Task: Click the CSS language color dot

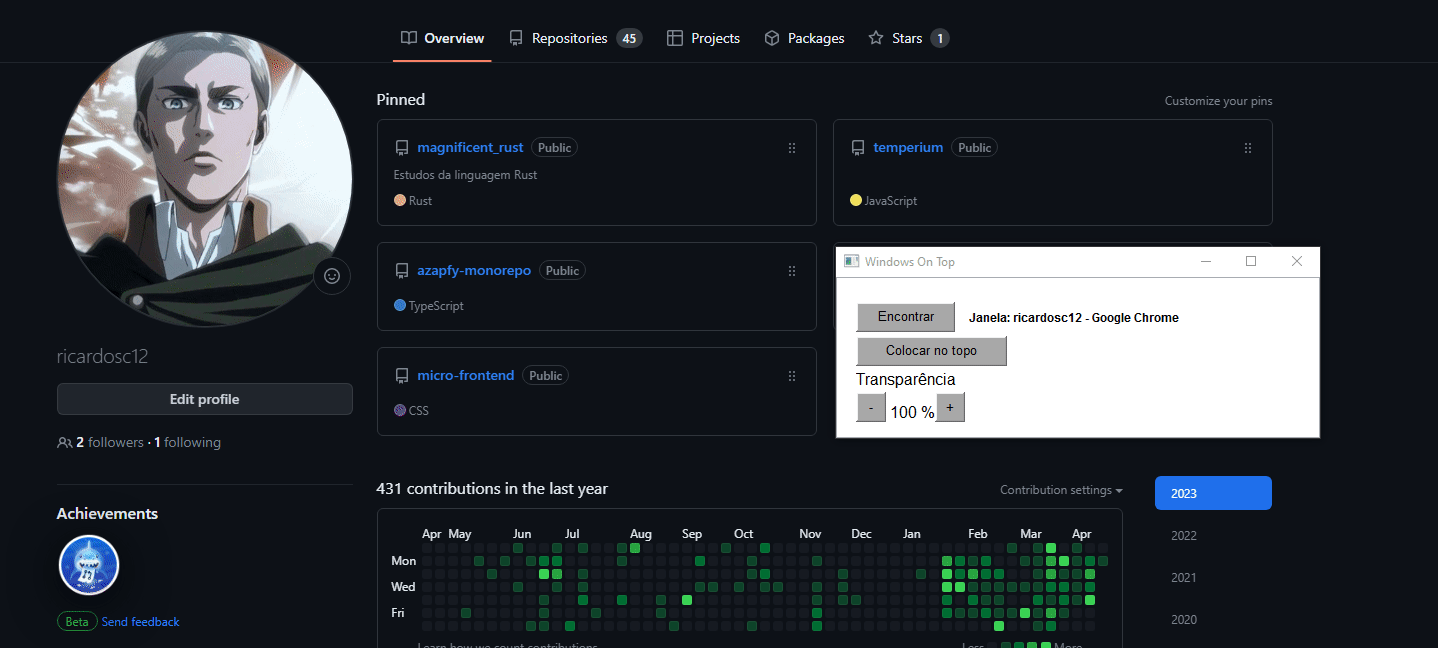Action: click(400, 410)
